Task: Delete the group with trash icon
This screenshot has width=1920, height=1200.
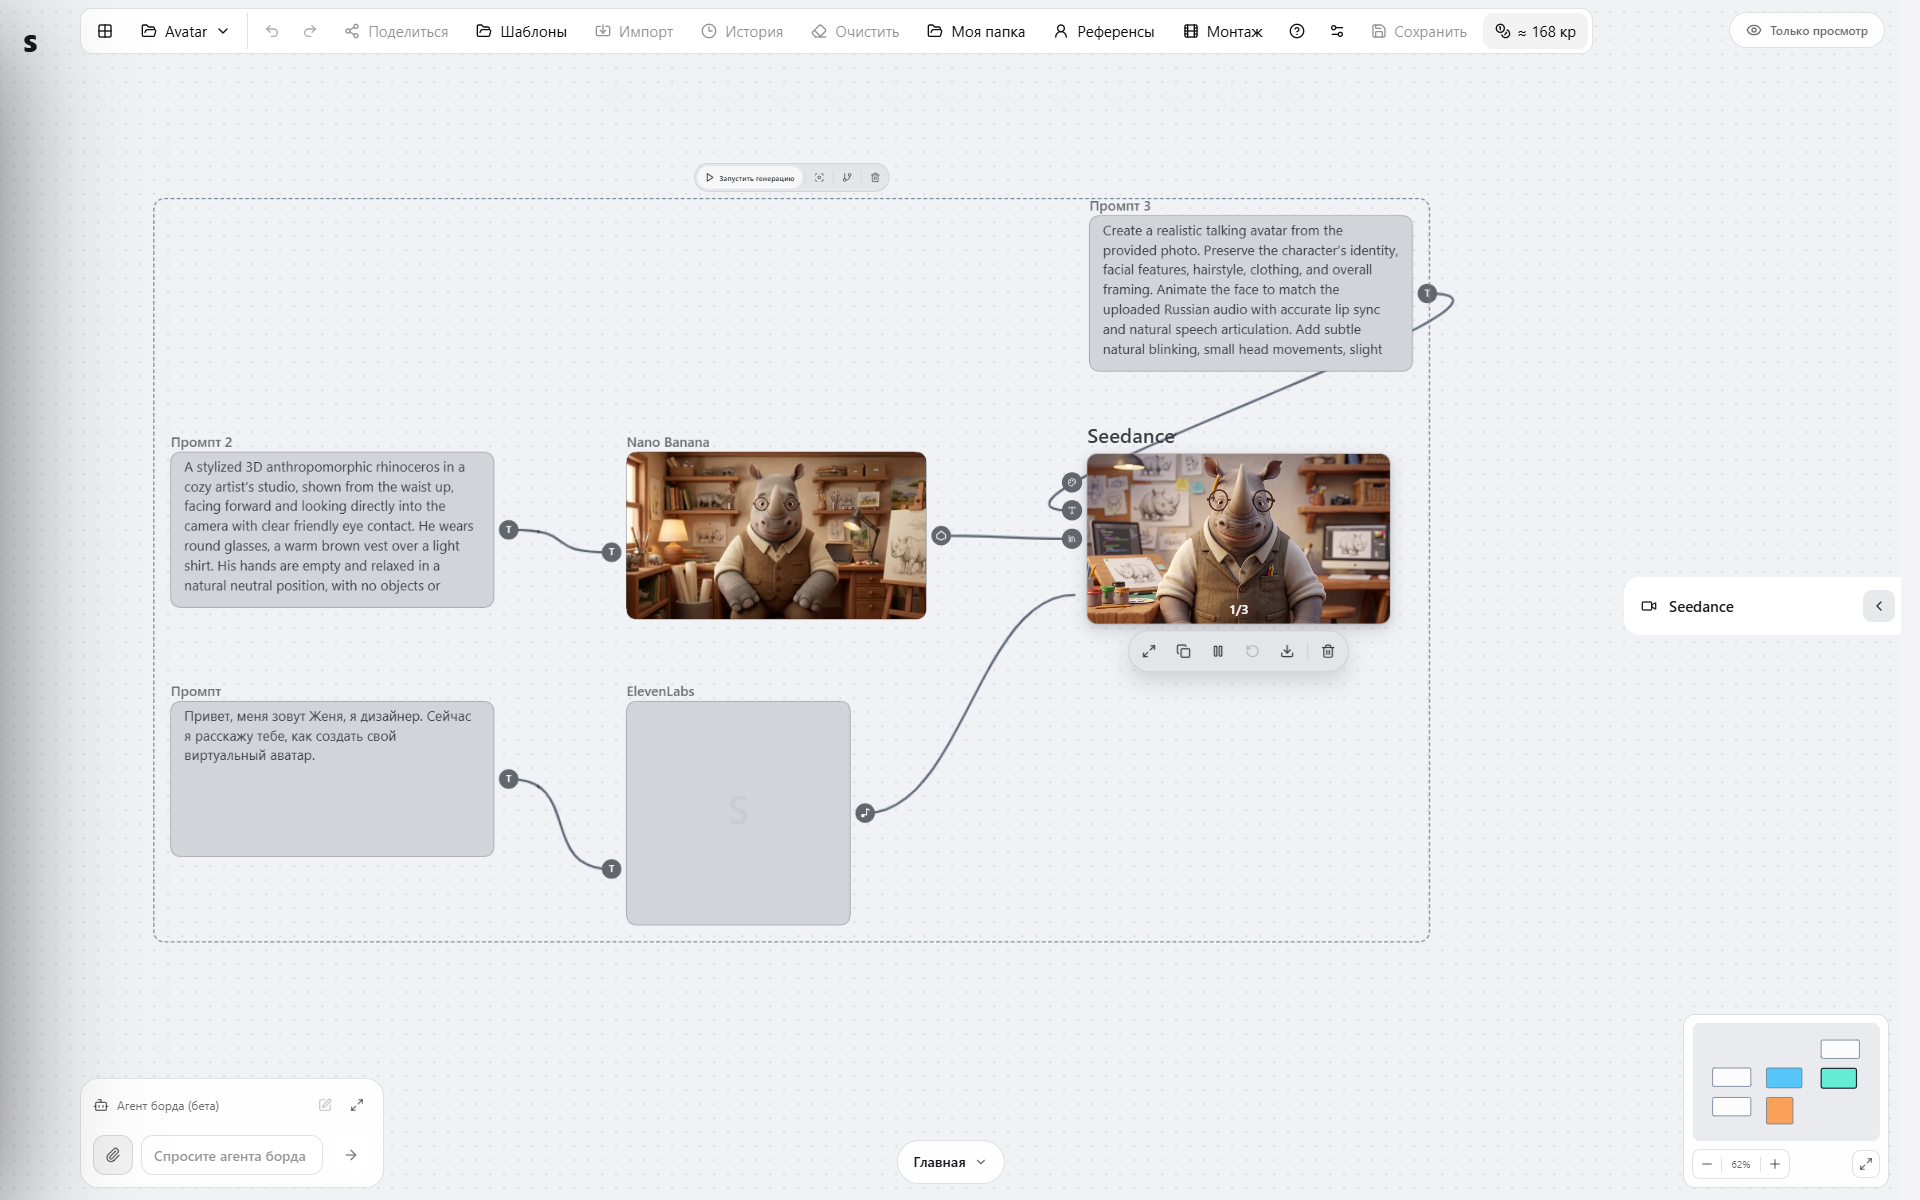Action: [875, 178]
